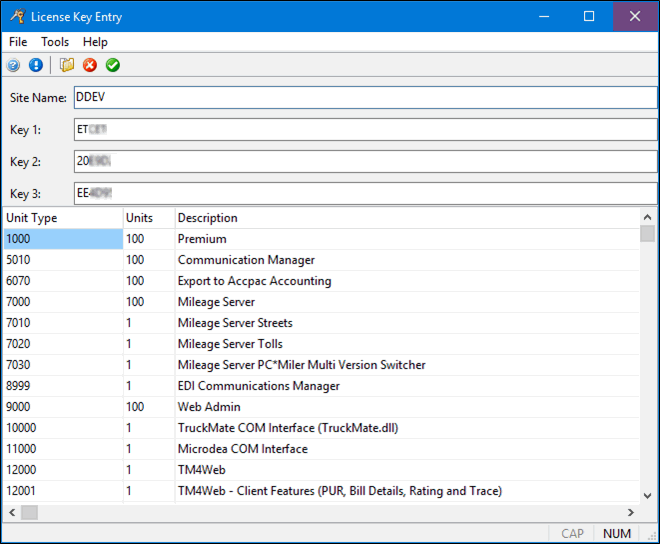Open the File menu

click(18, 42)
